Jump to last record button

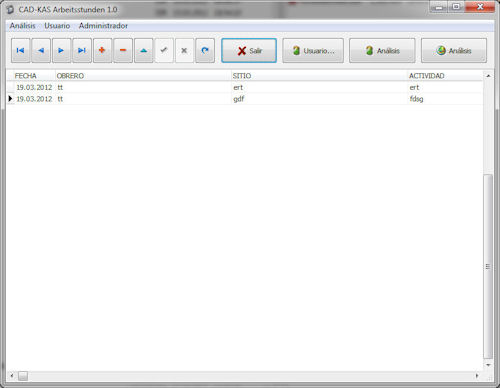pyautogui.click(x=82, y=50)
